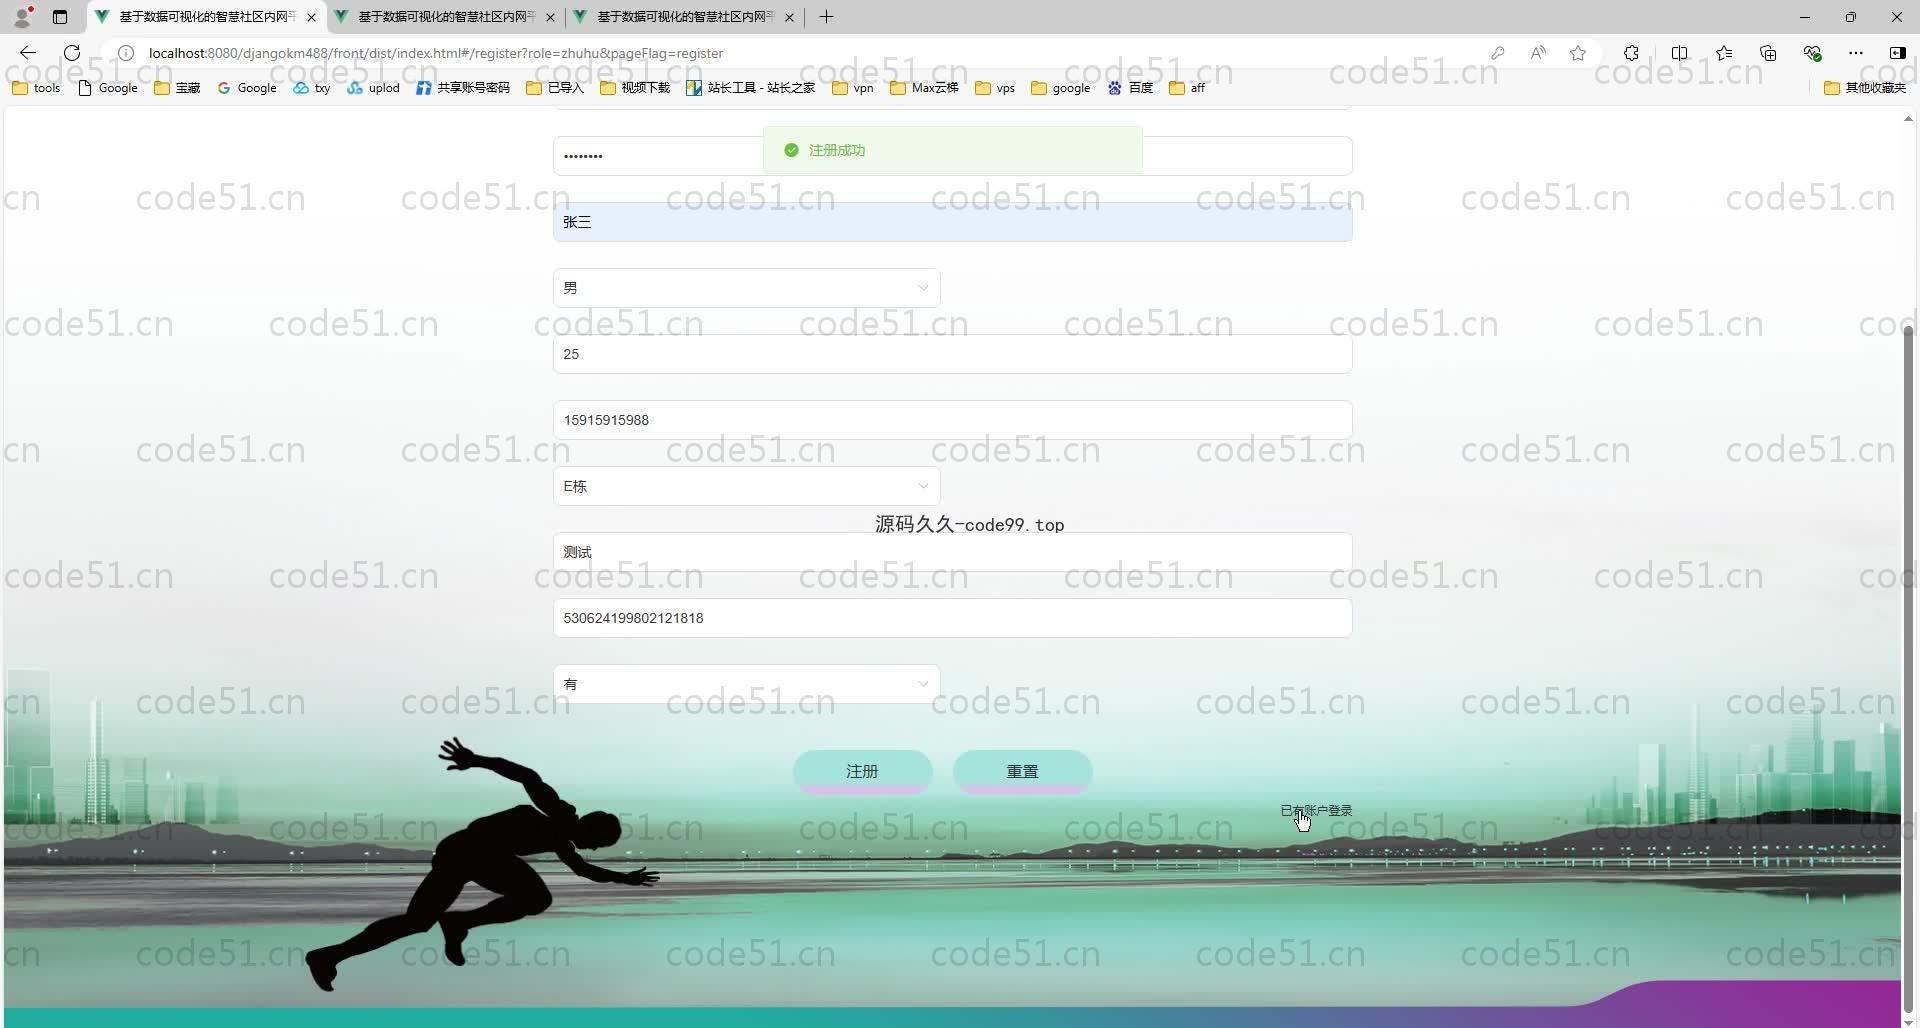This screenshot has height=1028, width=1920.
Task: View site information icon in address bar
Action: click(x=126, y=53)
